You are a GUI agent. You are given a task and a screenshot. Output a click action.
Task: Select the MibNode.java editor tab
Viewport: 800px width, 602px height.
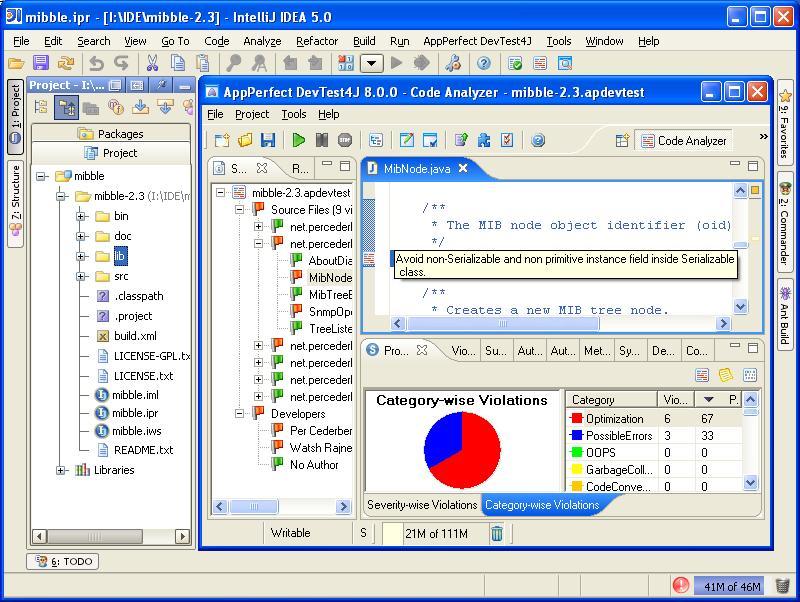click(x=417, y=169)
